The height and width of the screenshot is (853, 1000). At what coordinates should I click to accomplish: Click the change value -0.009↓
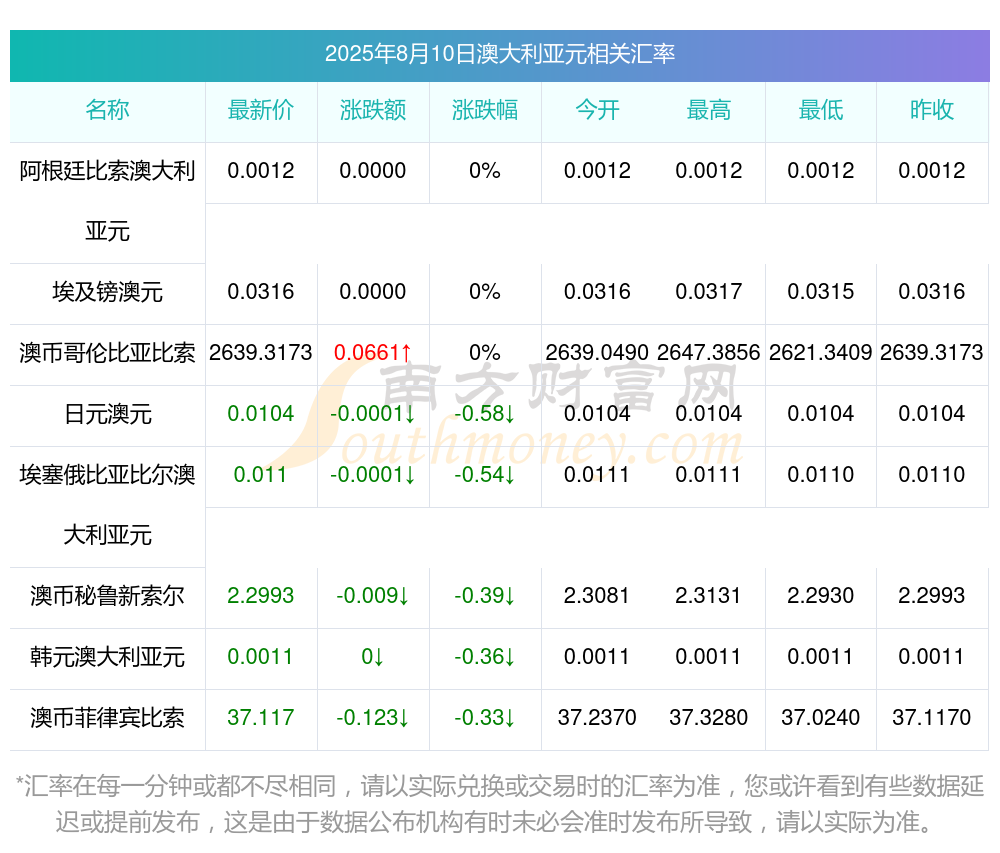tap(372, 595)
